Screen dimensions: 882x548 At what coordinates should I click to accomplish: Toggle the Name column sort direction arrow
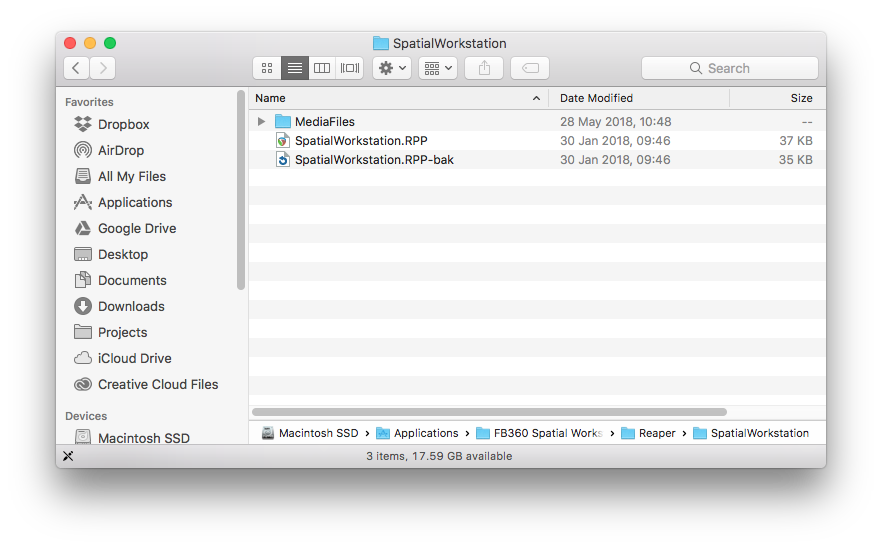(537, 98)
